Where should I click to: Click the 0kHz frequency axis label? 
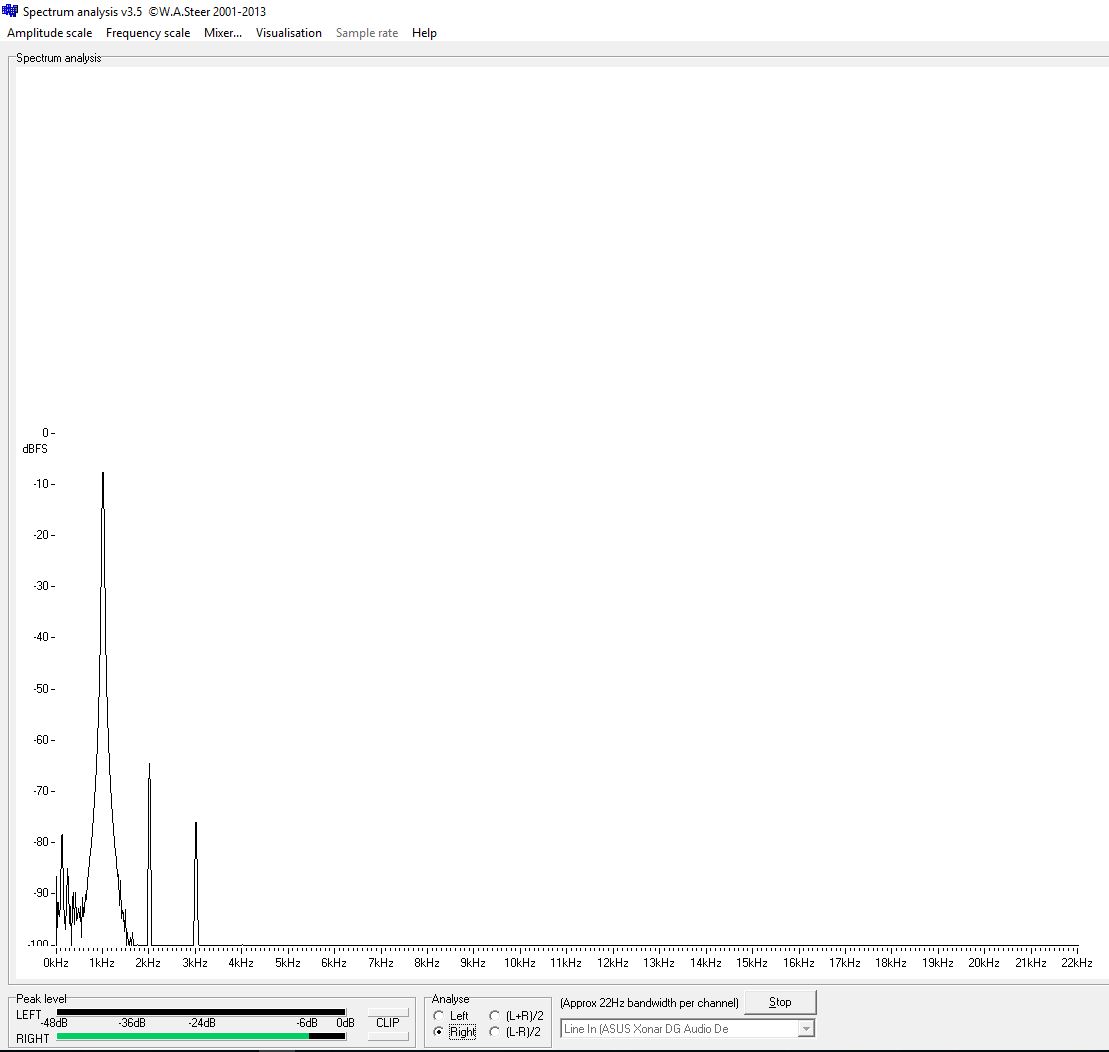coord(56,963)
